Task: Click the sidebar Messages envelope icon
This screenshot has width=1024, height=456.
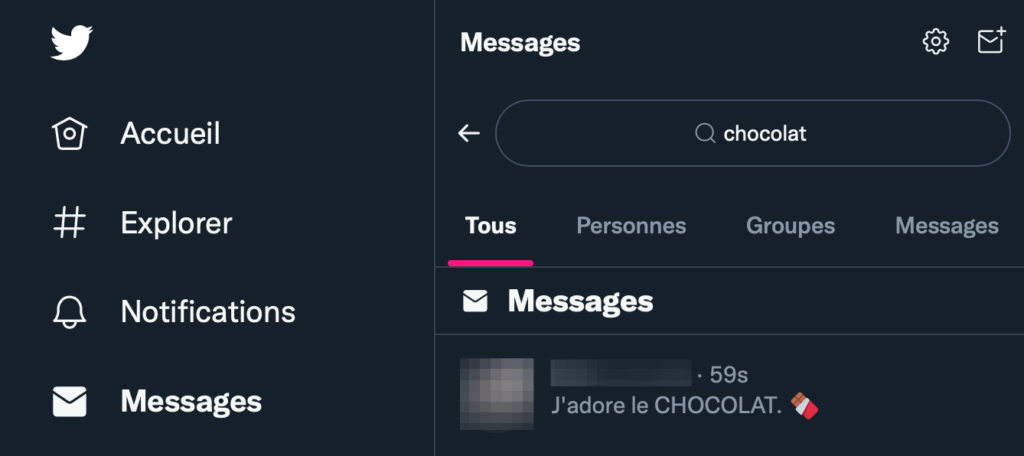Action: 69,402
